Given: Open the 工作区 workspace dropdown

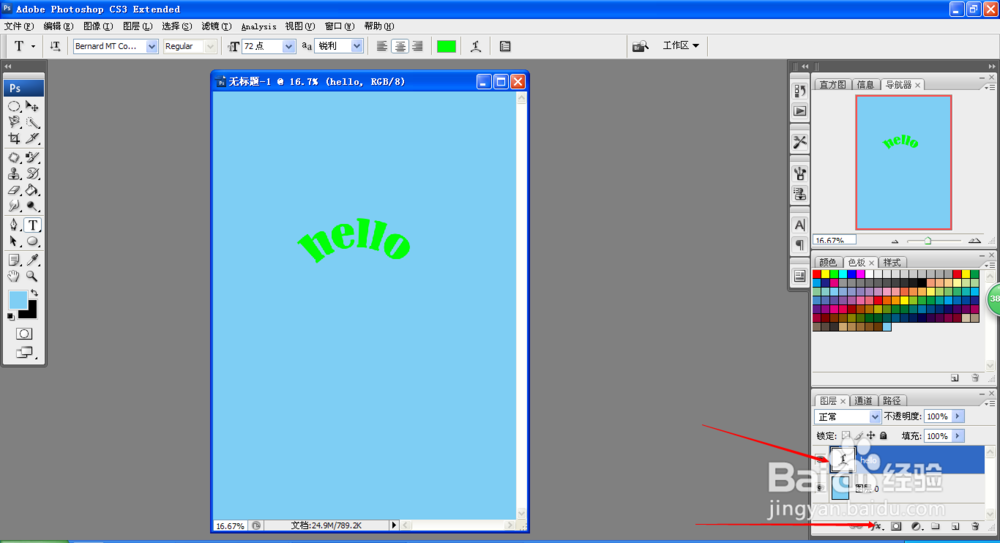Looking at the screenshot, I should click(680, 45).
